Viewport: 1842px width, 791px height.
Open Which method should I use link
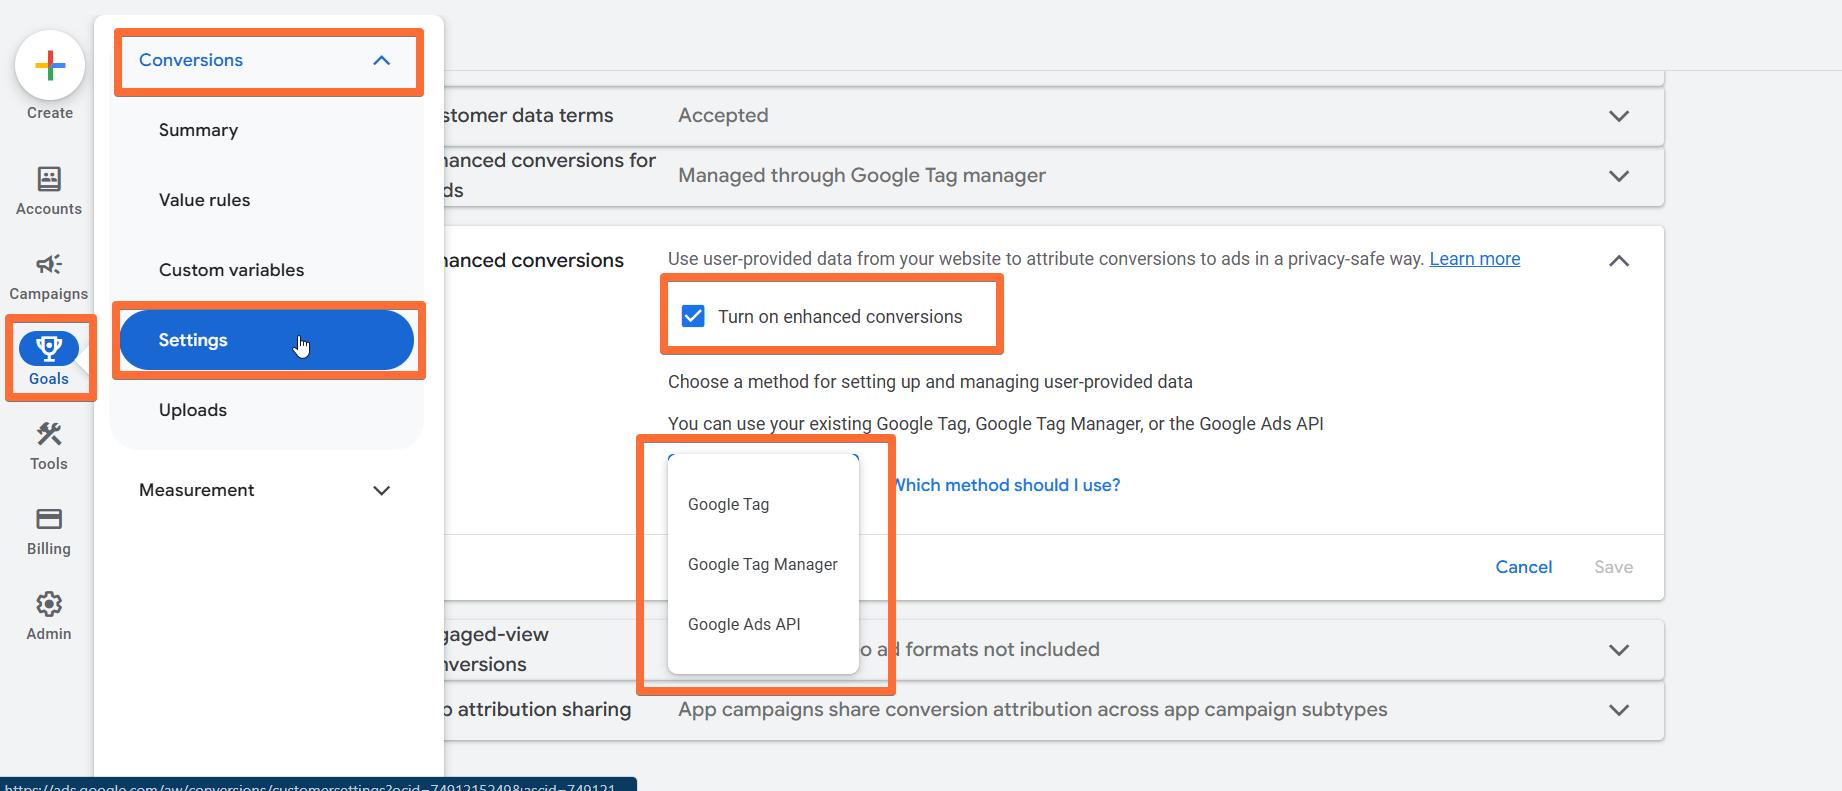pos(1005,485)
